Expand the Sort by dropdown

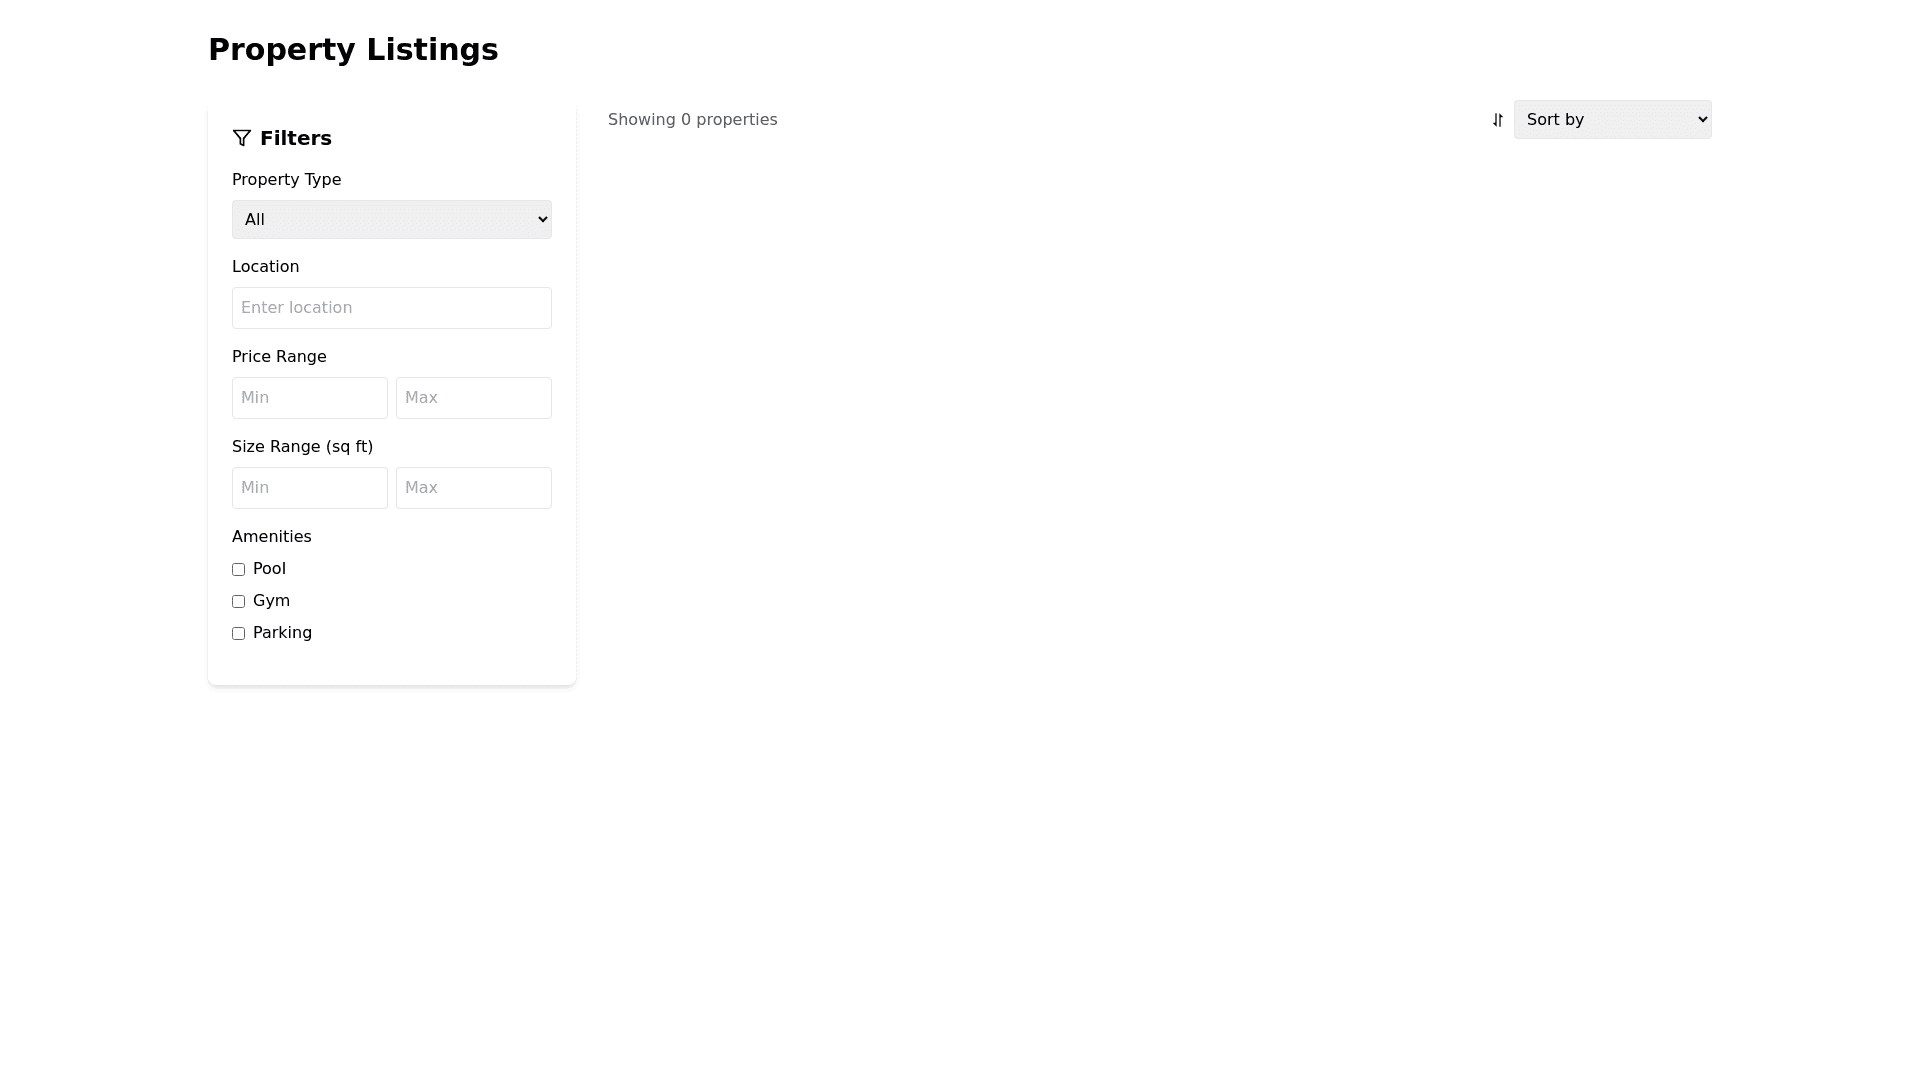(x=1612, y=120)
